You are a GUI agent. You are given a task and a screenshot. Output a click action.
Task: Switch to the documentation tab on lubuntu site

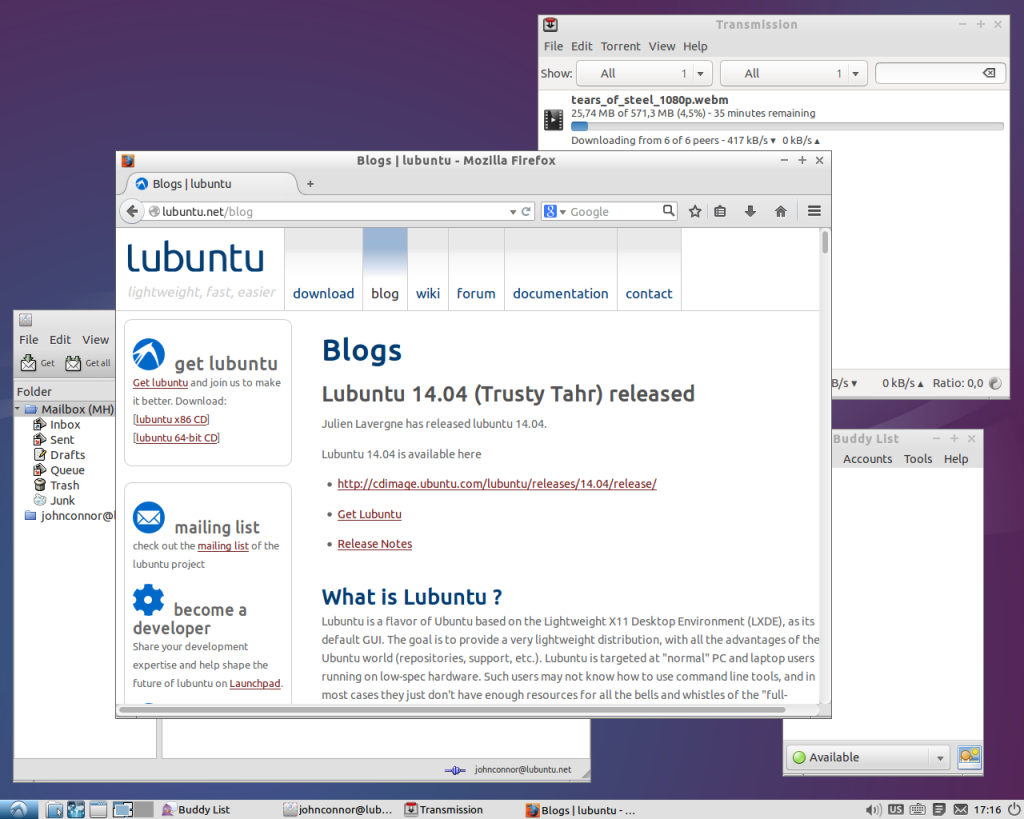point(560,294)
